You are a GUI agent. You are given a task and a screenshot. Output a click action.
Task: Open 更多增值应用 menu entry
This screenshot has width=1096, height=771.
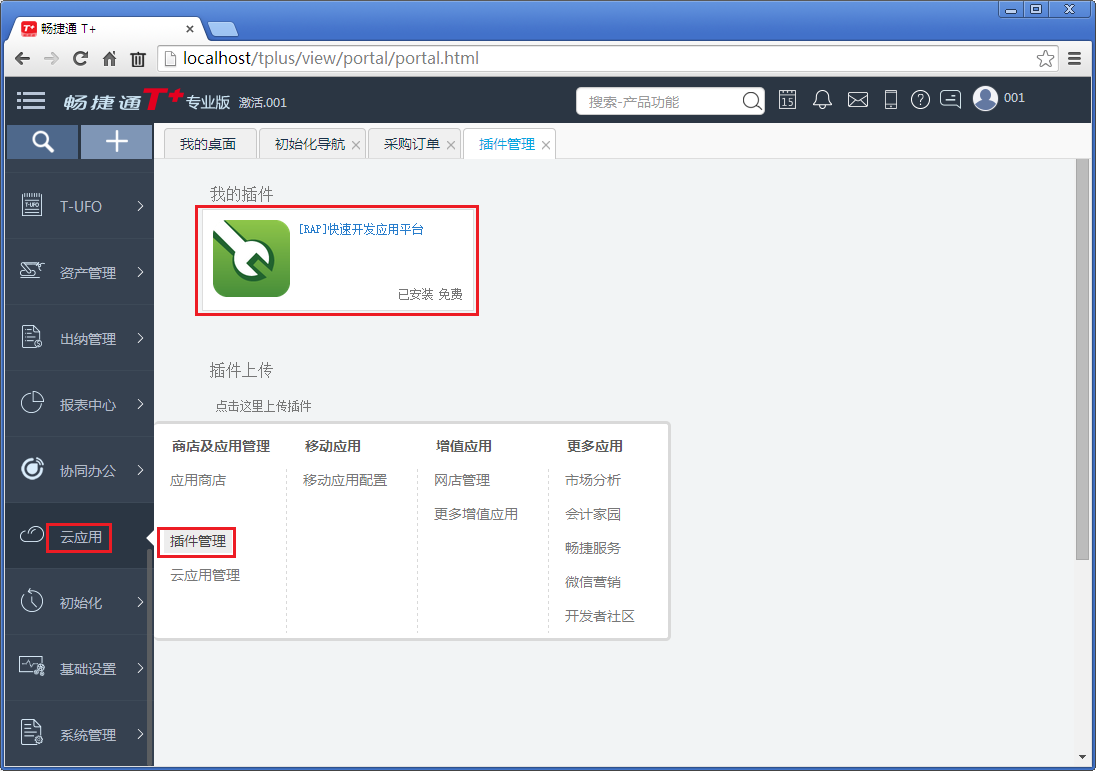(476, 514)
